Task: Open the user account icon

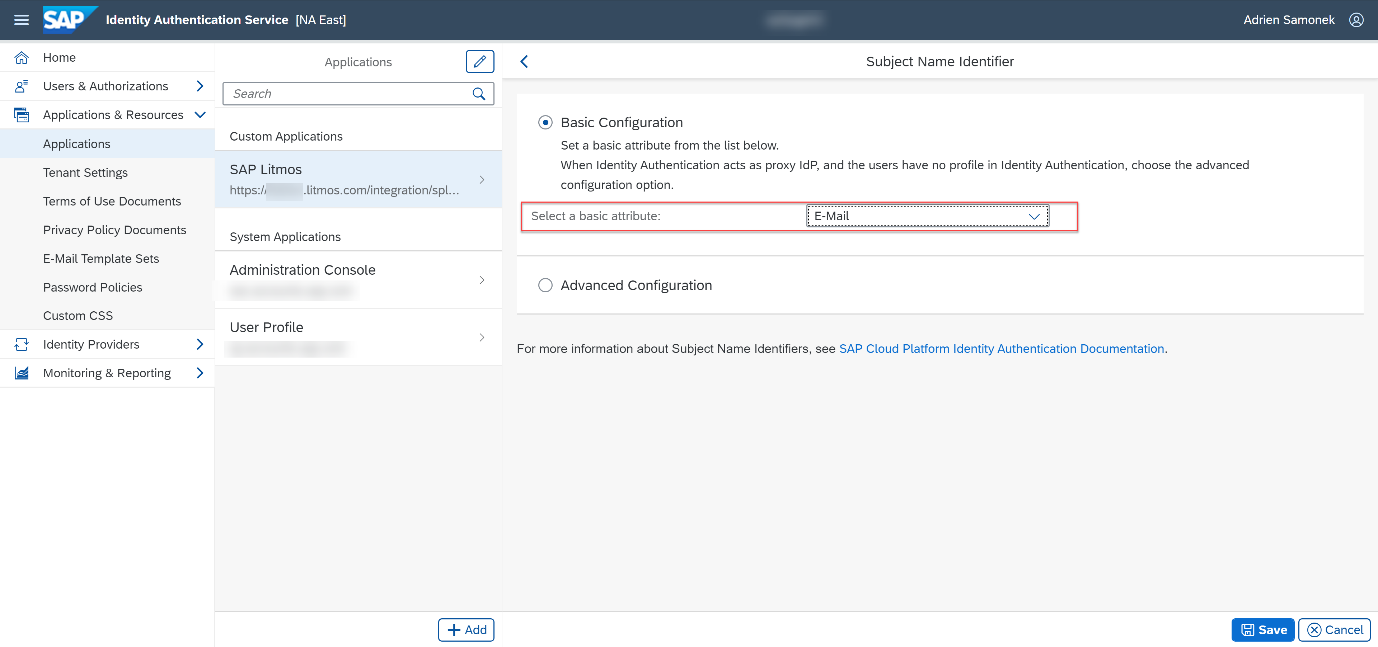Action: pyautogui.click(x=1356, y=20)
